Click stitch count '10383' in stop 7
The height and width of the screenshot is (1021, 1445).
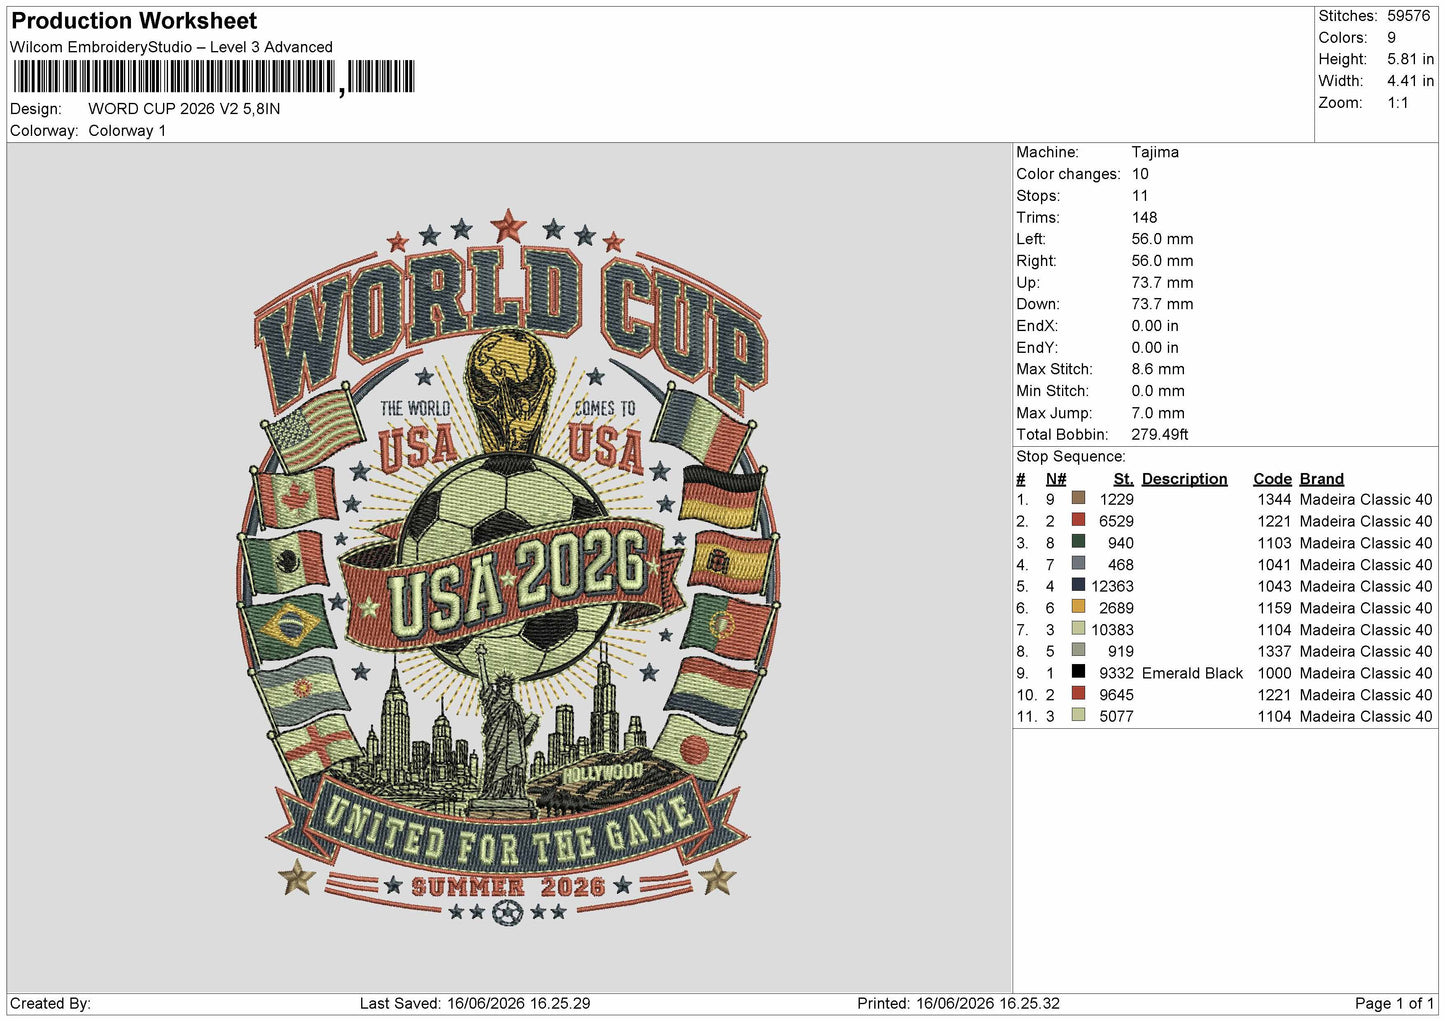tap(1112, 630)
